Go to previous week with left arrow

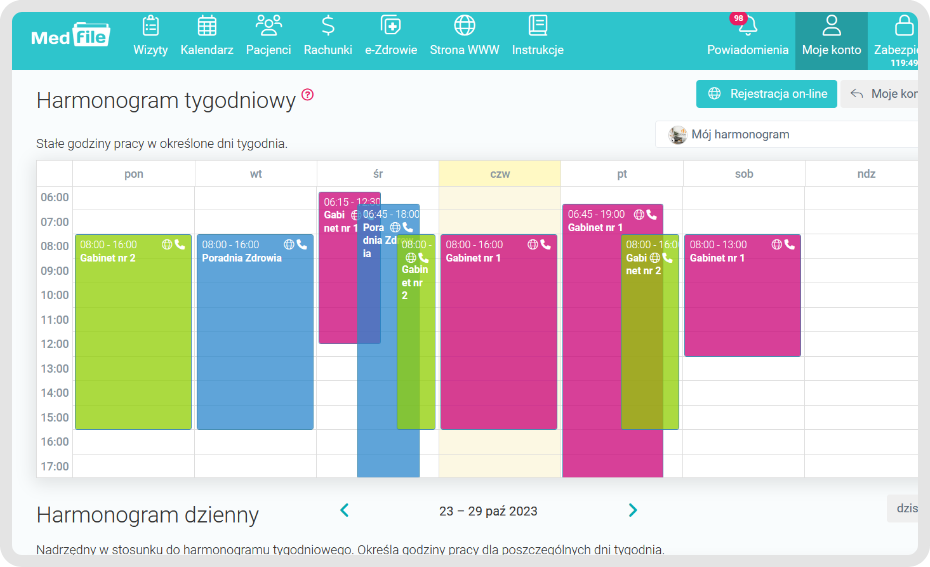[345, 511]
